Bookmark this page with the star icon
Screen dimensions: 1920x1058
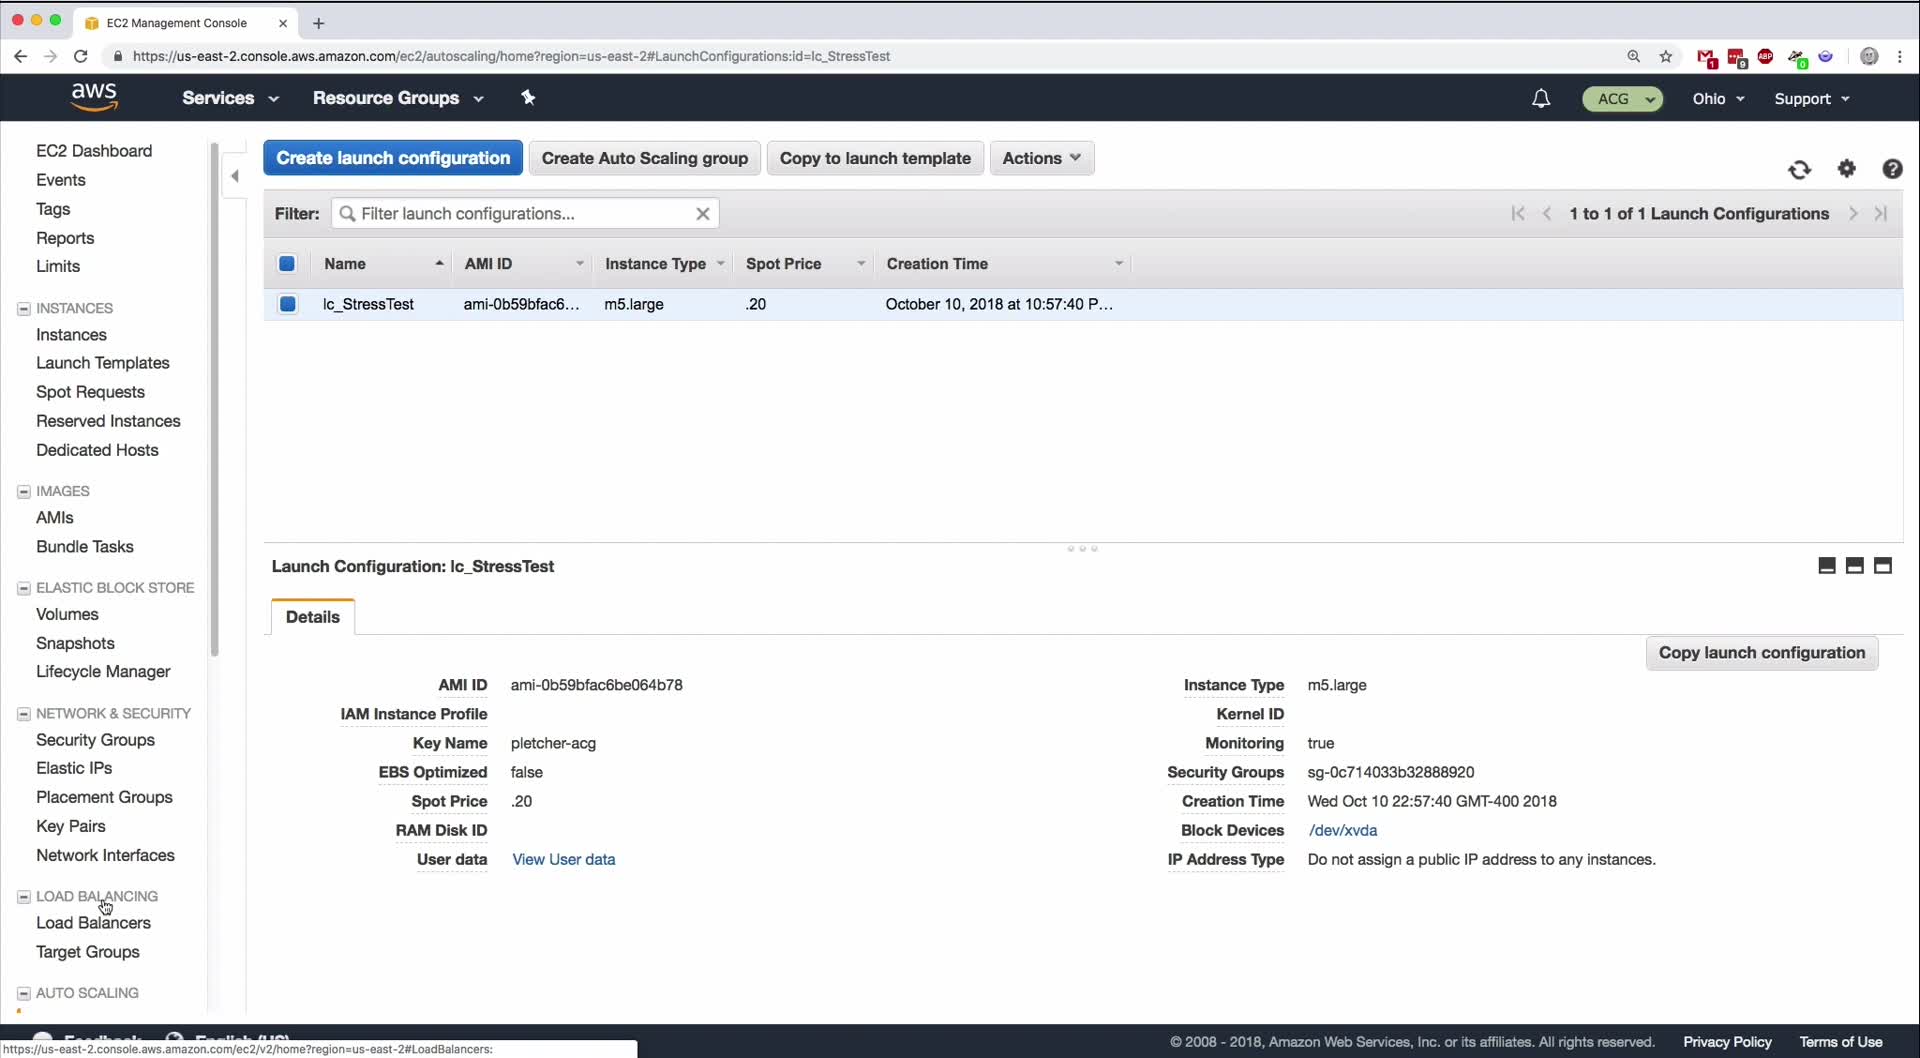[x=1666, y=56]
